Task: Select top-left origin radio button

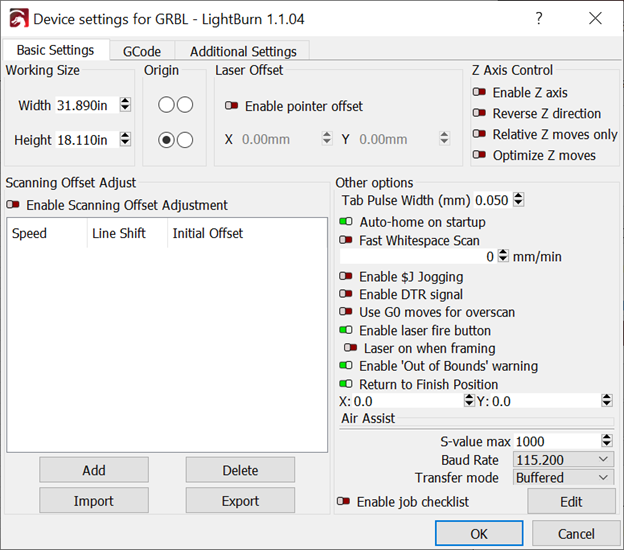Action: (x=166, y=105)
